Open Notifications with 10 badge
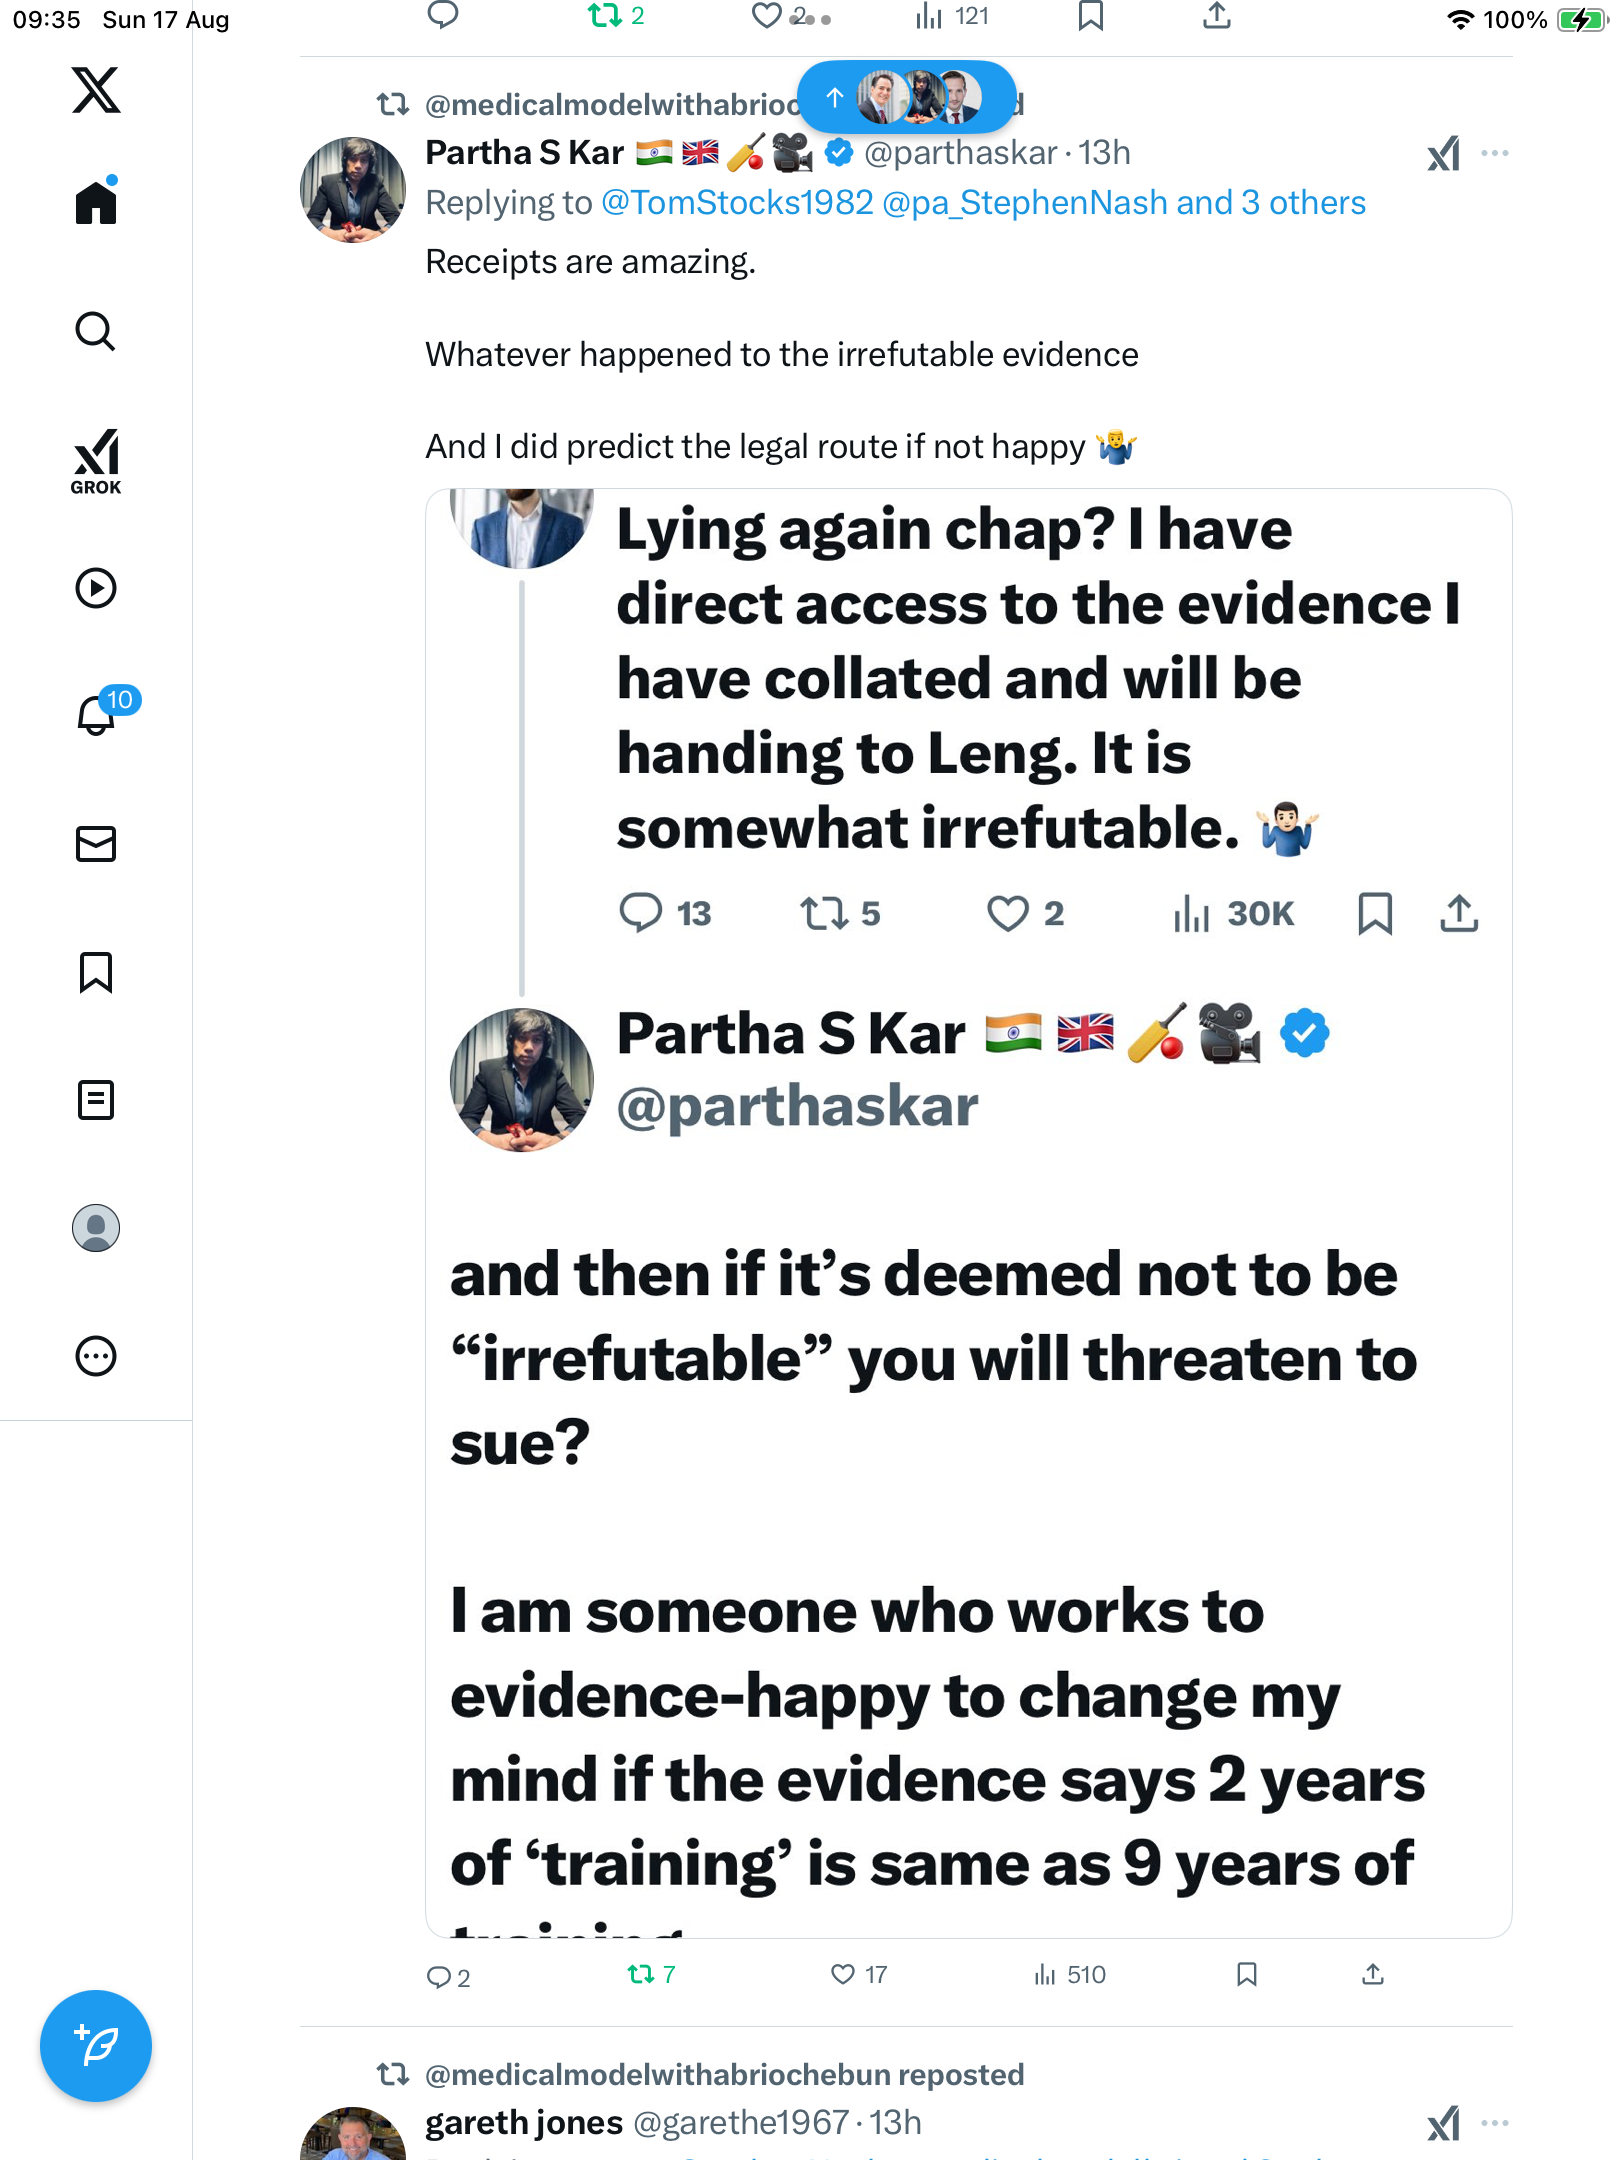This screenshot has width=1620, height=2160. (96, 715)
